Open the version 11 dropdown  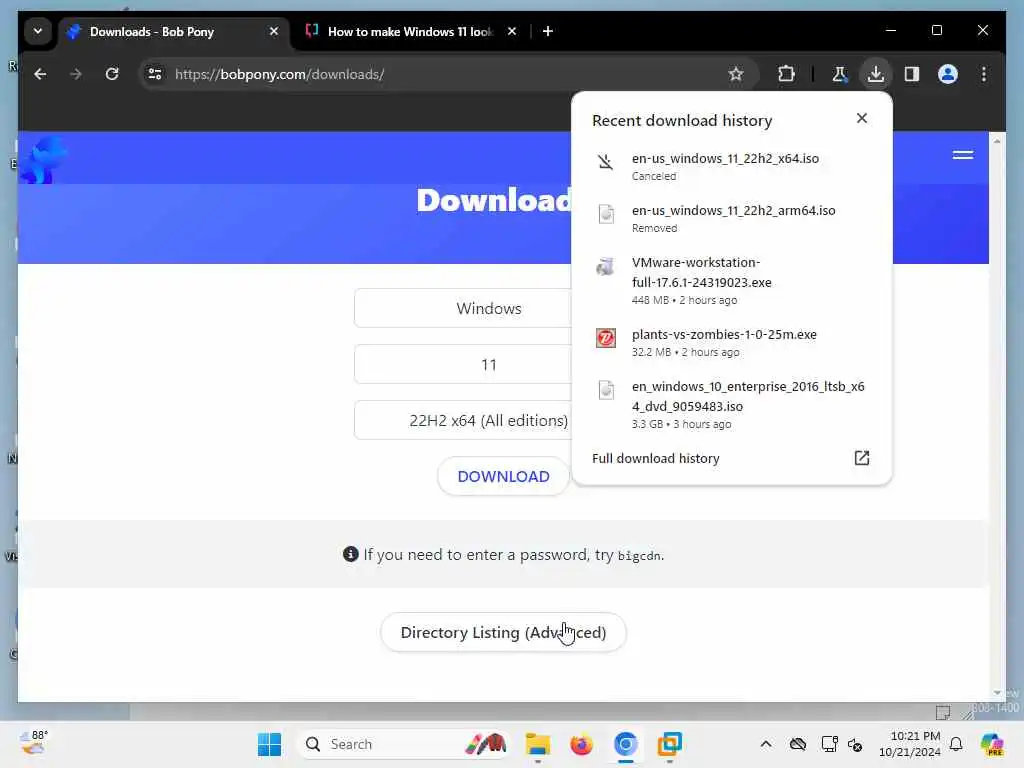[x=463, y=364]
